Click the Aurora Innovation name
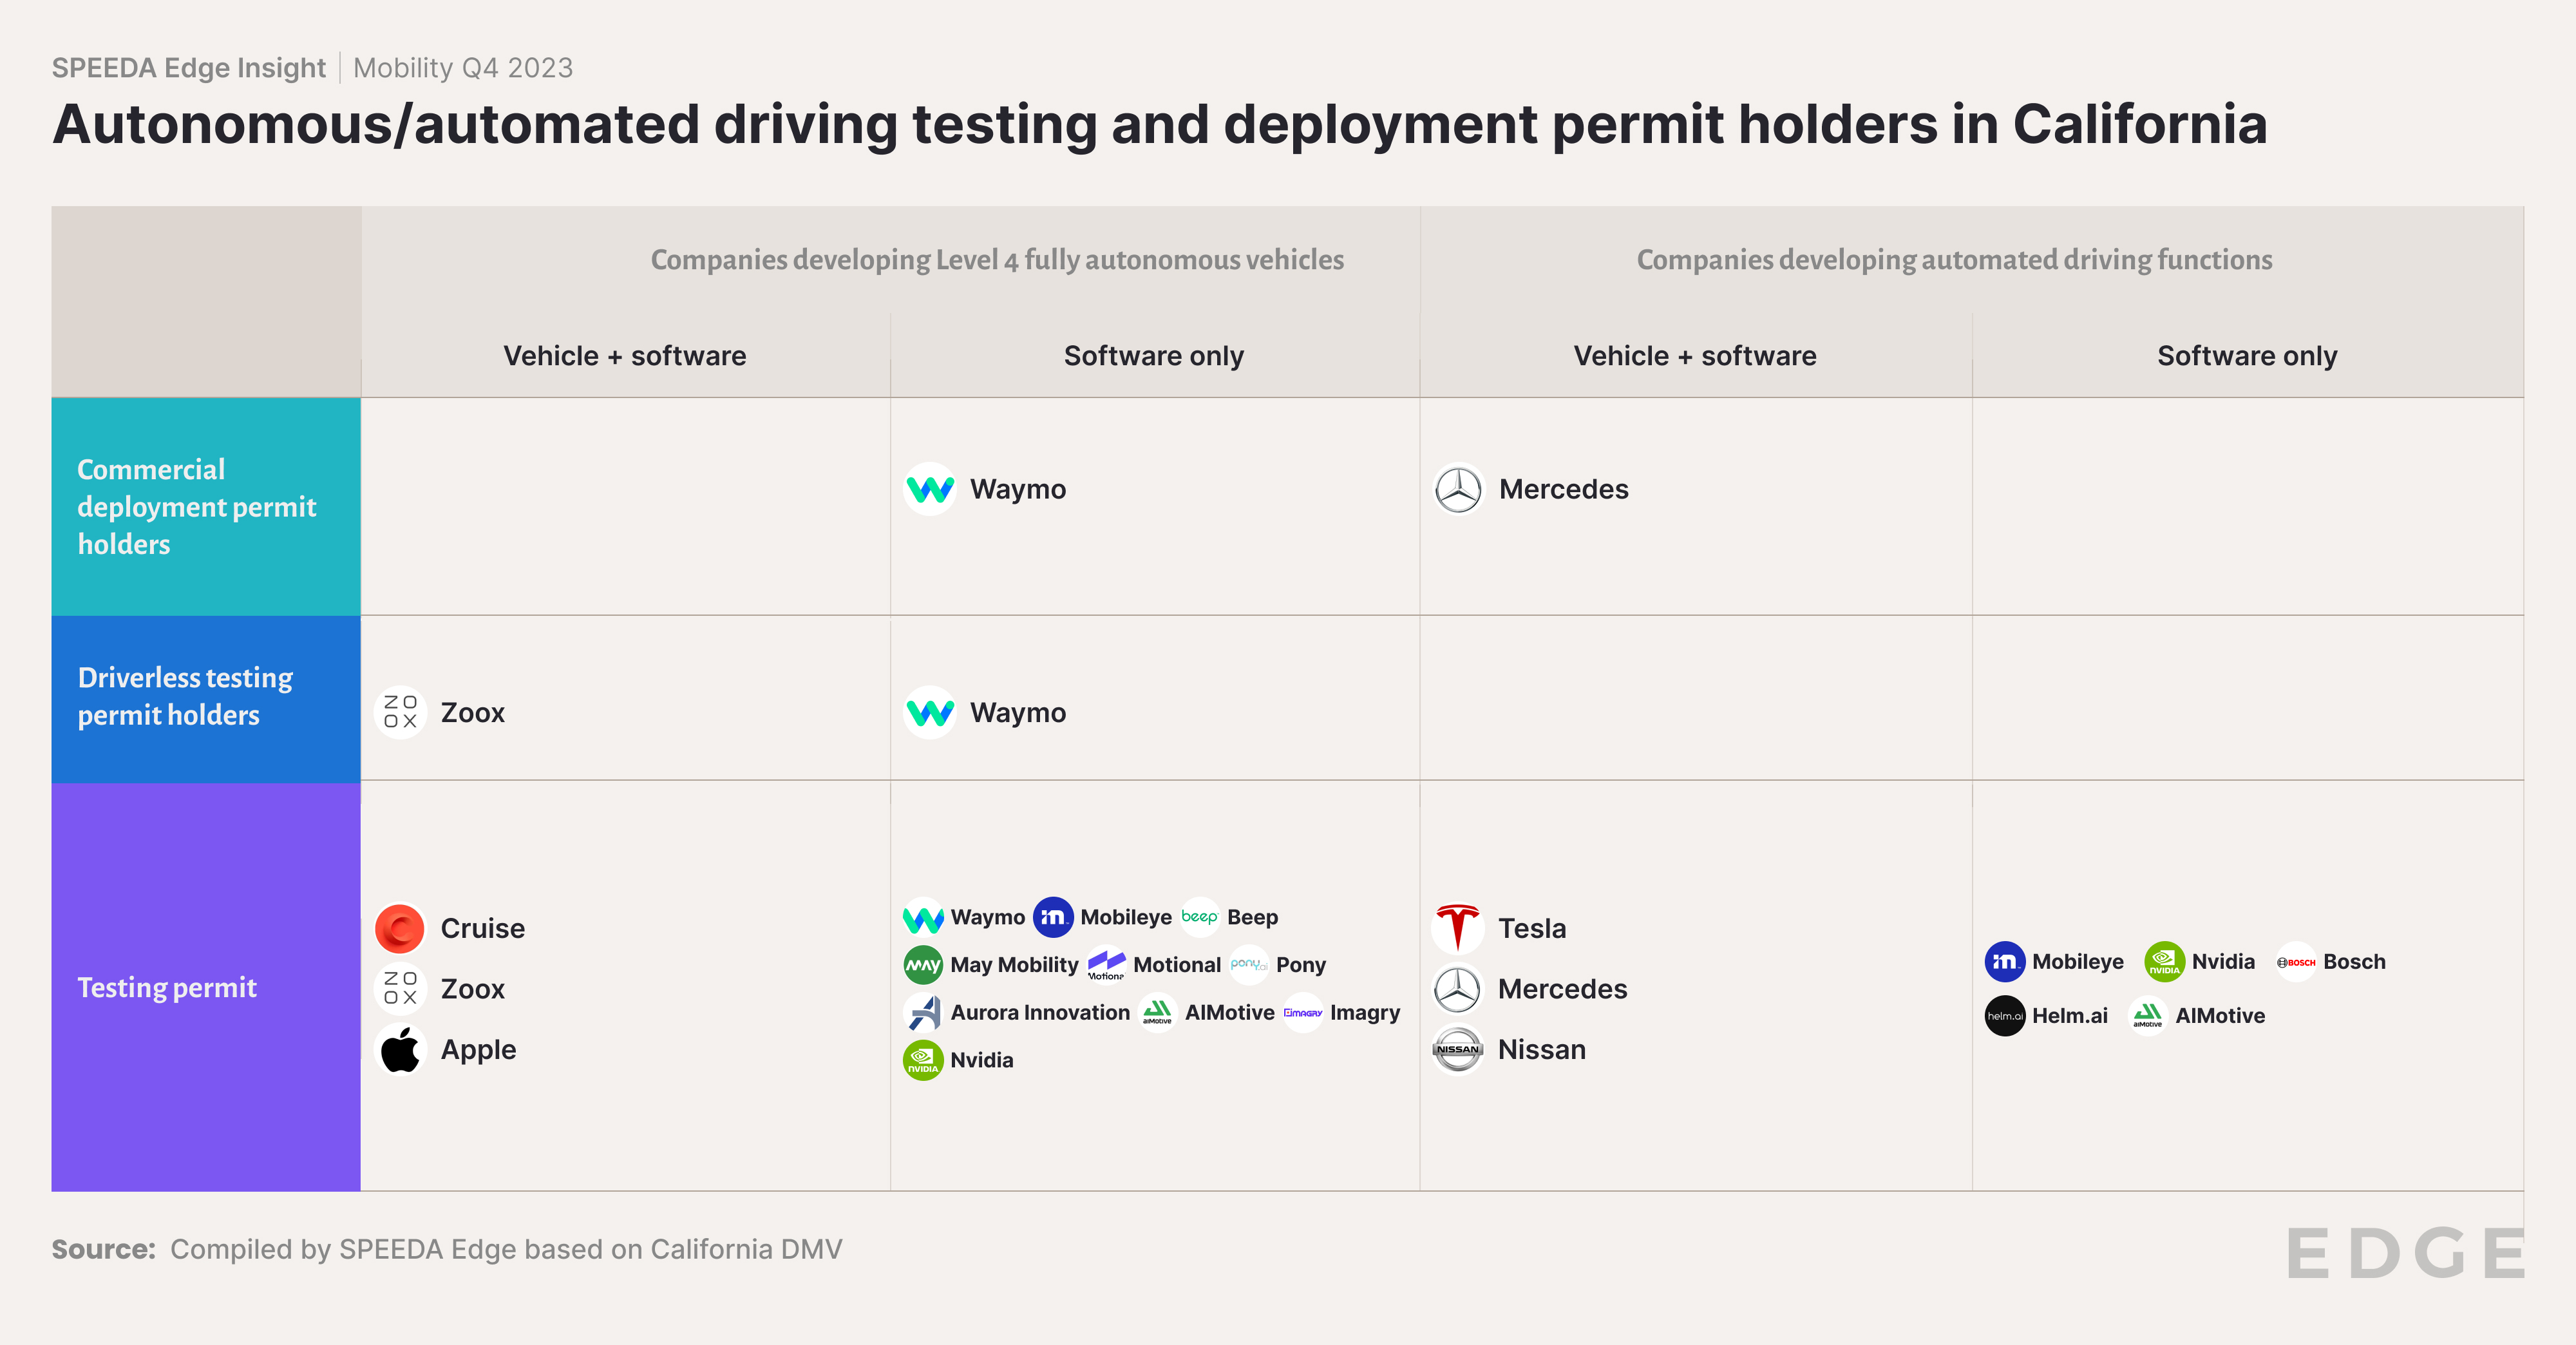The height and width of the screenshot is (1345, 2576). [x=1040, y=1012]
